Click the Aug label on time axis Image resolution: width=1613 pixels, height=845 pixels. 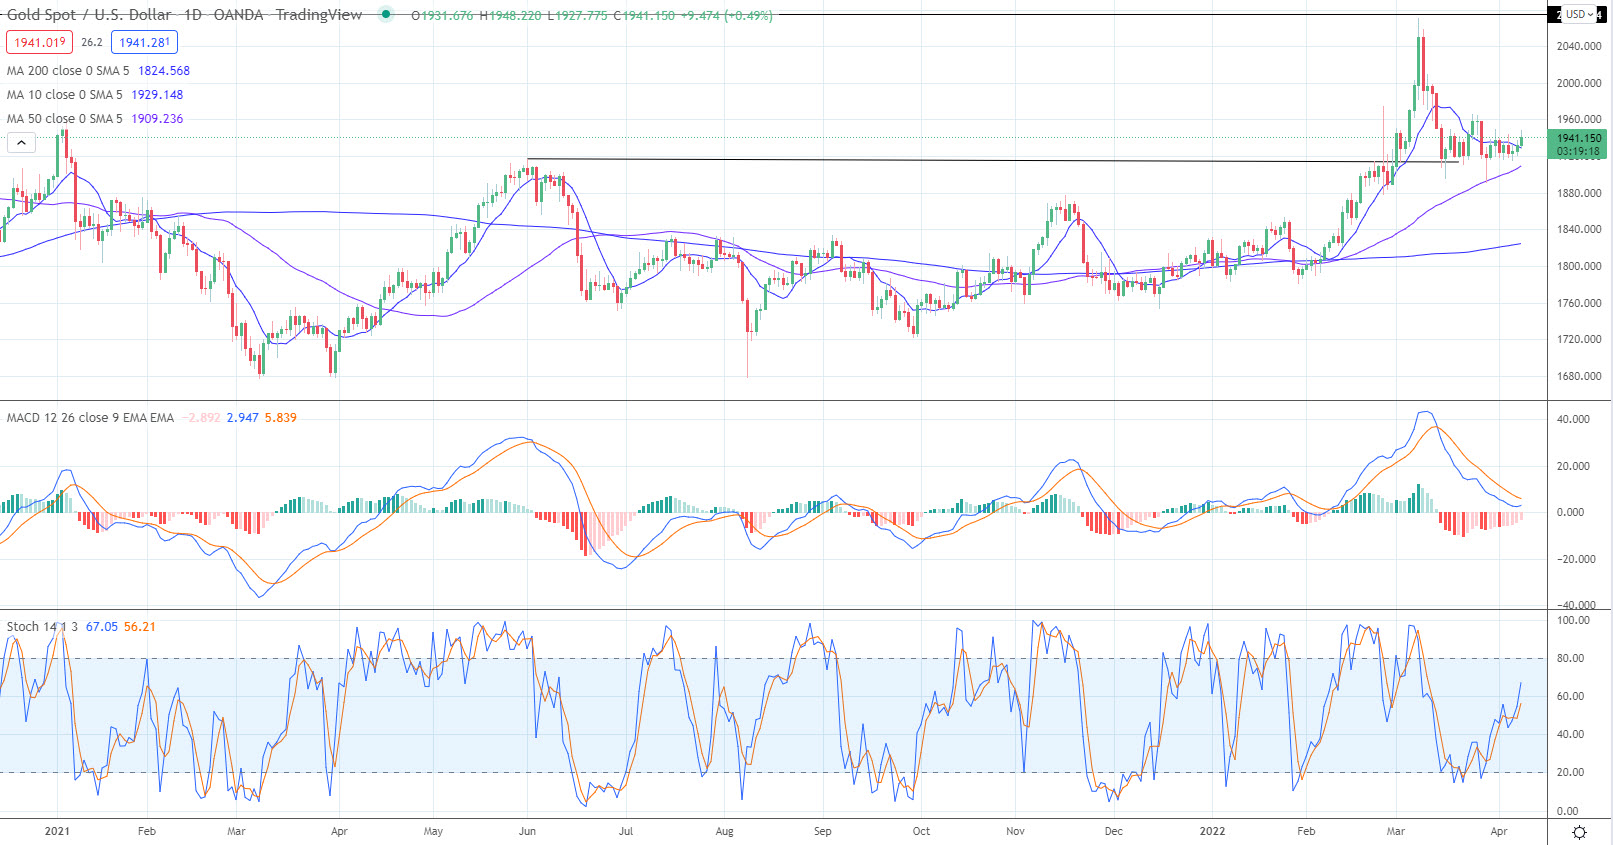[725, 831]
